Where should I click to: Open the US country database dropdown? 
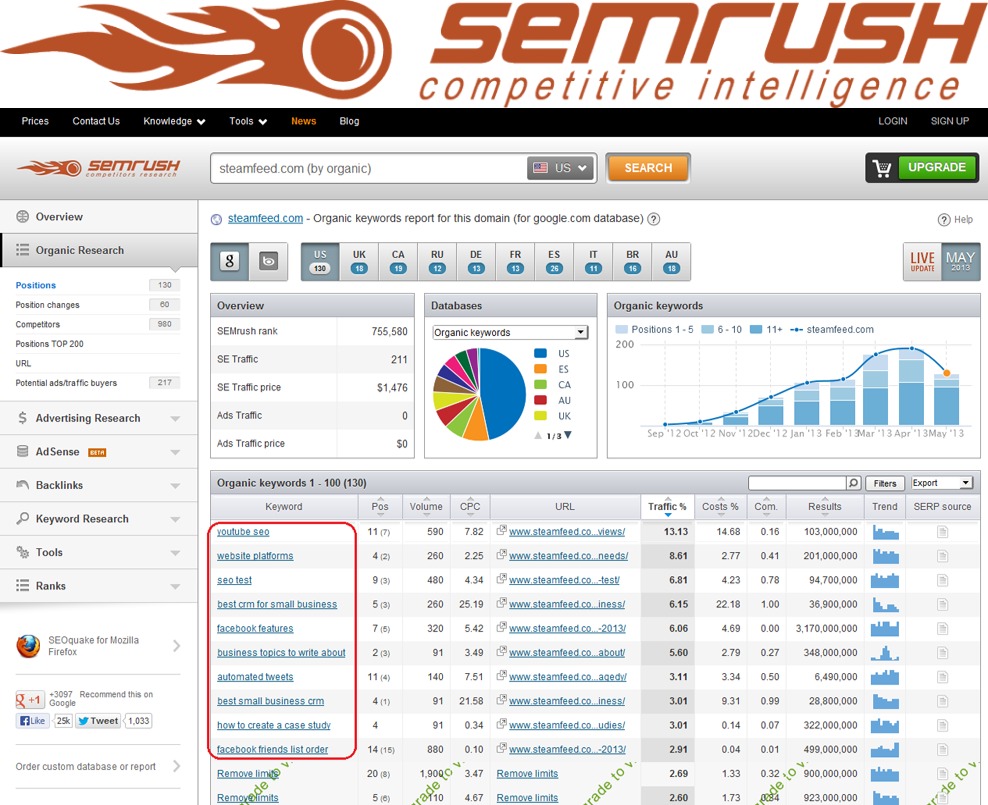[561, 168]
